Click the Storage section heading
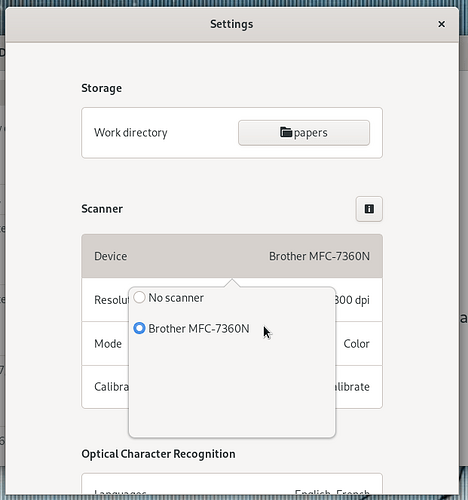Image resolution: width=468 pixels, height=500 pixels. click(102, 88)
